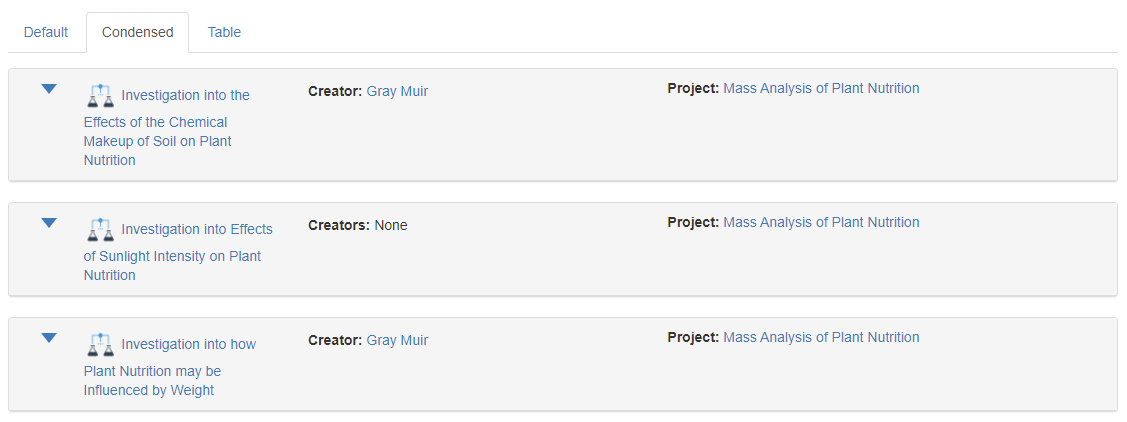Click the flask icon beside the Sunlight Intensity investigation
This screenshot has width=1127, height=422.
pos(100,230)
